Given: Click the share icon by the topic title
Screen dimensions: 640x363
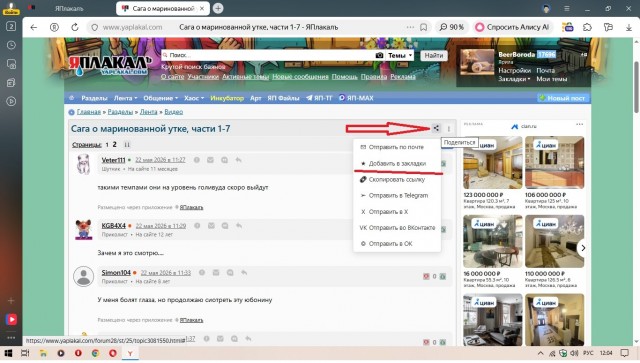Looking at the screenshot, I should (x=436, y=128).
